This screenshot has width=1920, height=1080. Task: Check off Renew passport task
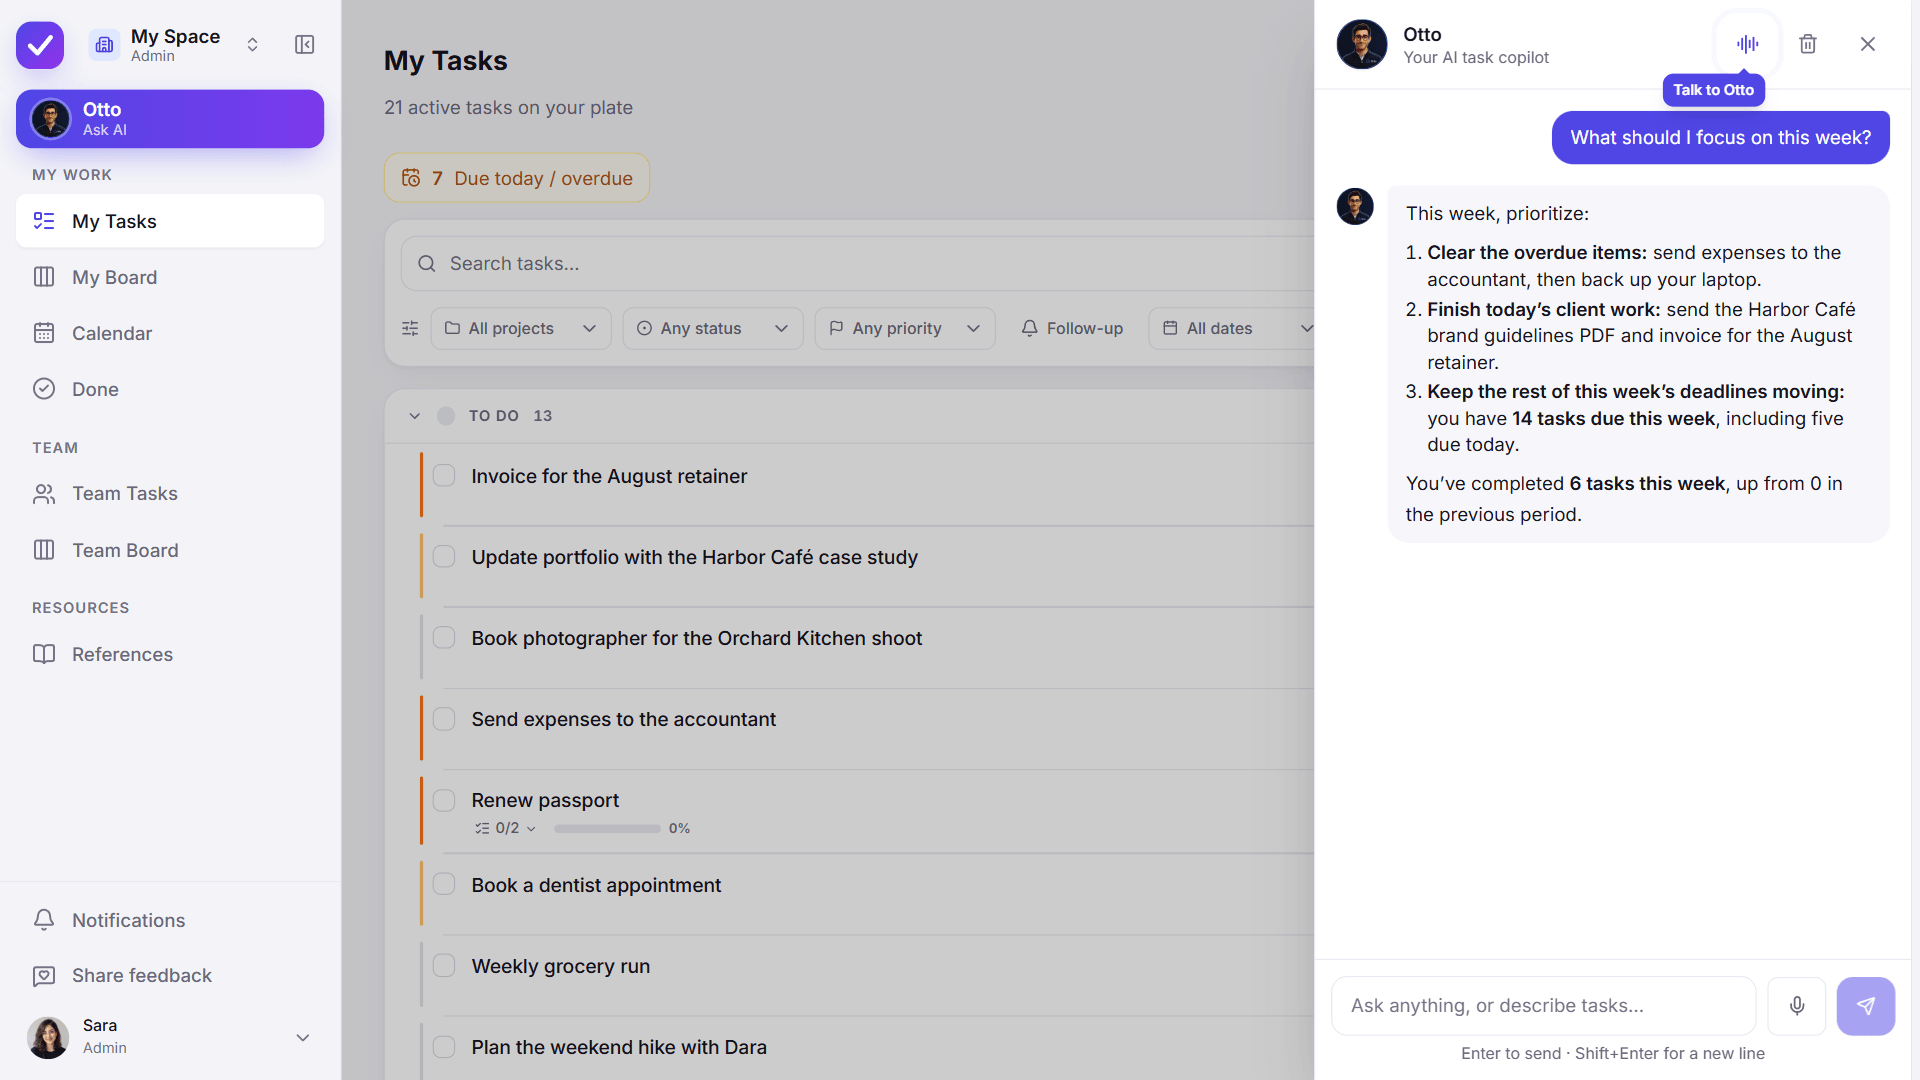(x=444, y=800)
